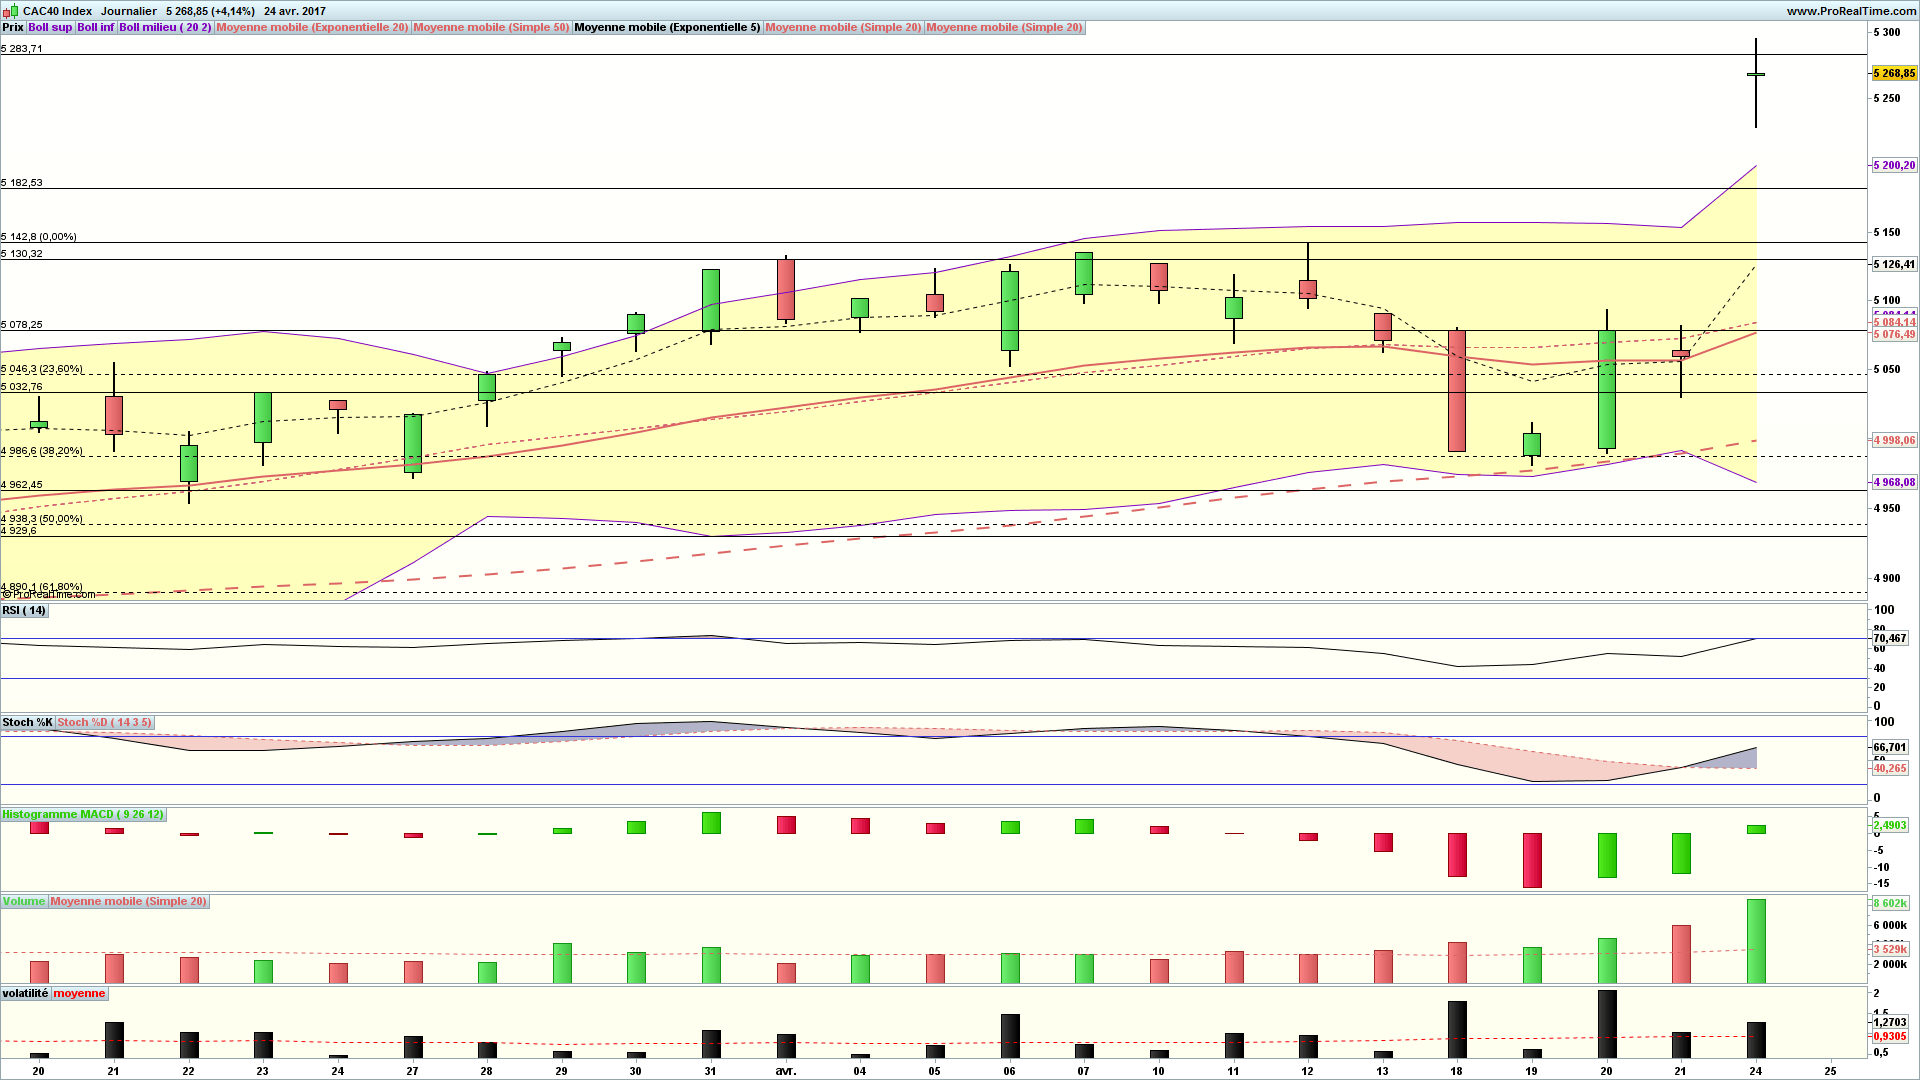
Task: Select "Moyenne mobile (Exponentielle 20)" legend entry
Action: (310, 27)
